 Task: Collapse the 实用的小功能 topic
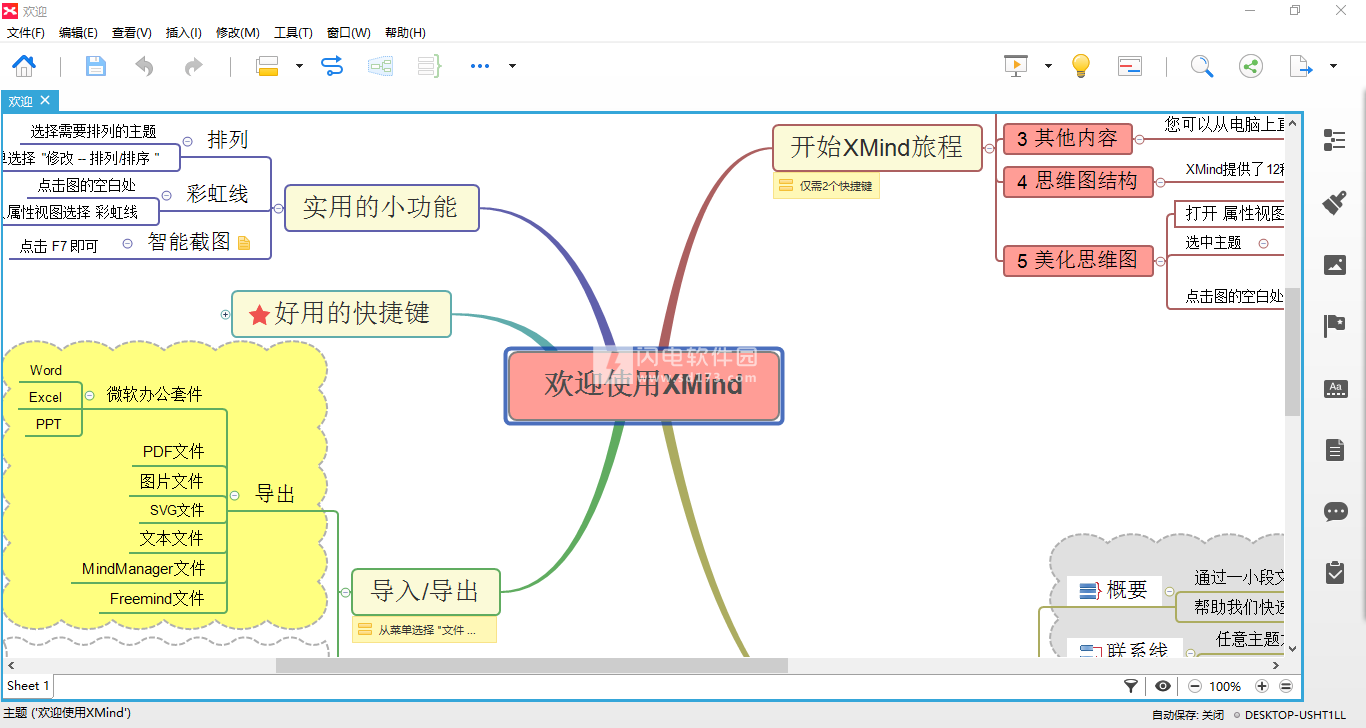[278, 208]
